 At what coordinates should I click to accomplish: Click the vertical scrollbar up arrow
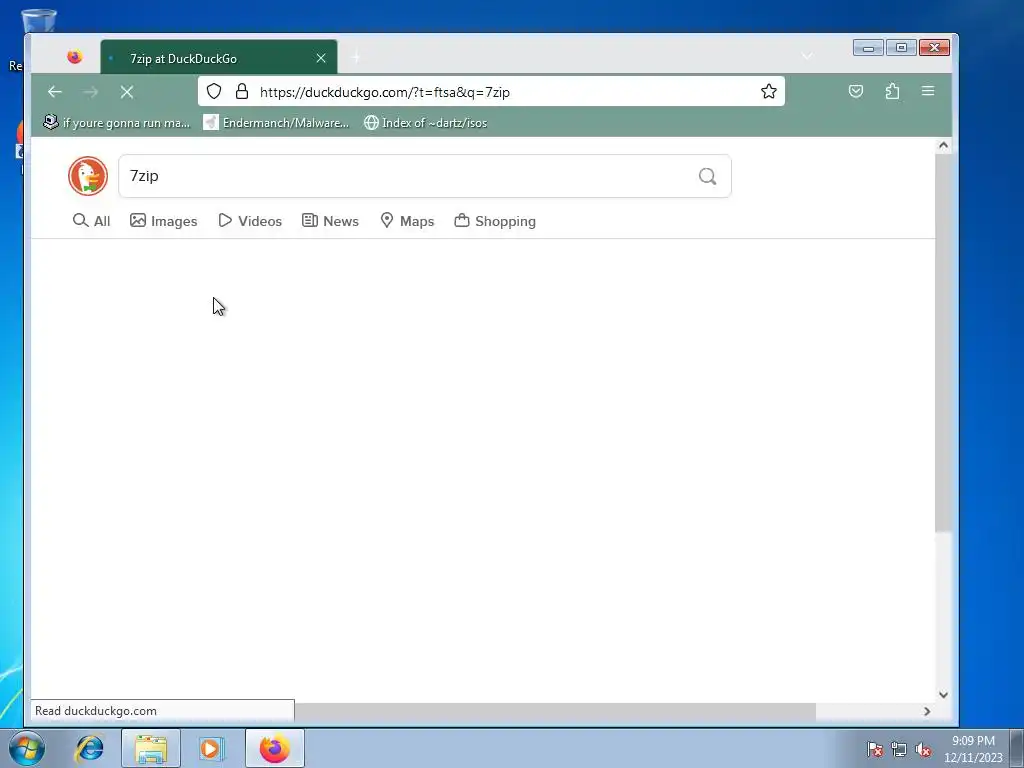[943, 145]
